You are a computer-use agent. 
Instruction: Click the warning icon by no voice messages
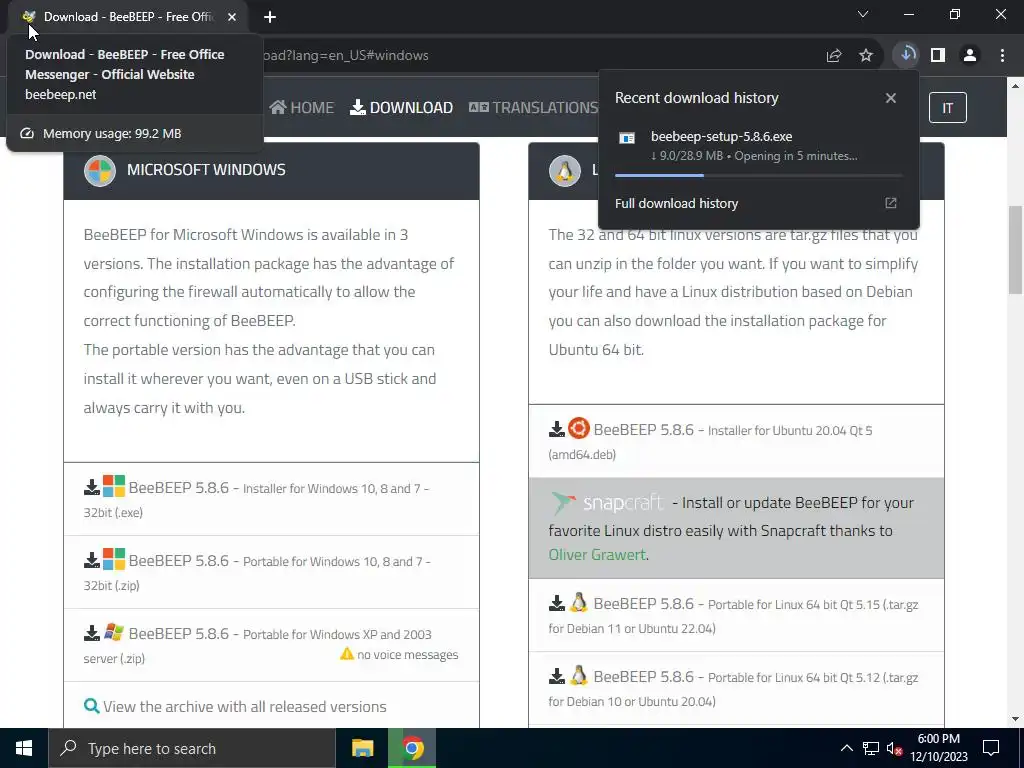pyautogui.click(x=347, y=654)
